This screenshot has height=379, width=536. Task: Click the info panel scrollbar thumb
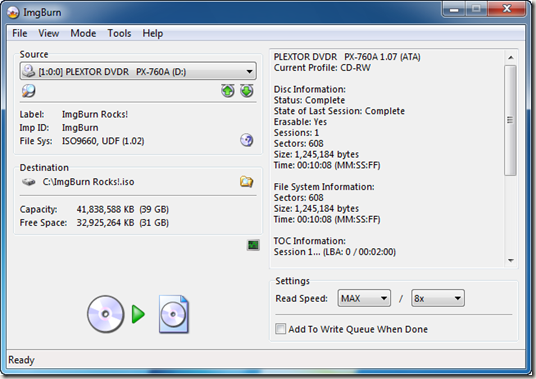tap(511, 120)
